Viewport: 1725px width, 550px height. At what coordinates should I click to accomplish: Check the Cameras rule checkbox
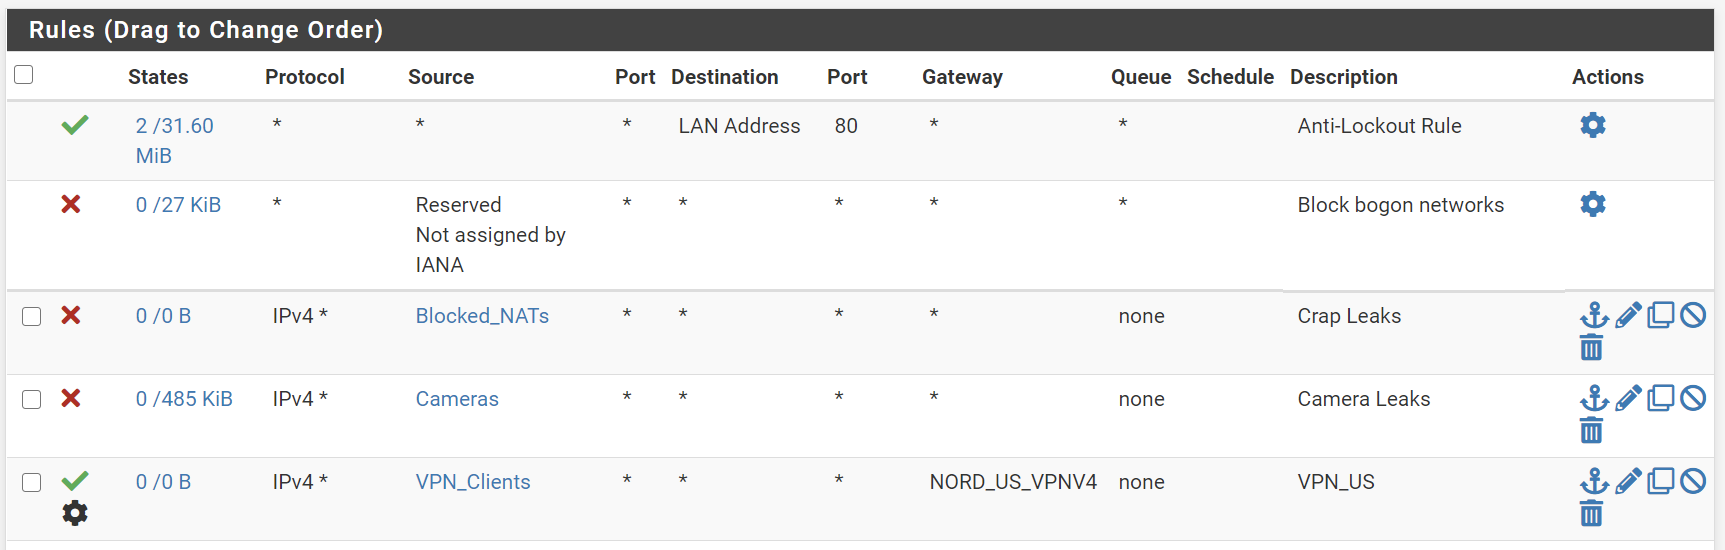tap(32, 399)
